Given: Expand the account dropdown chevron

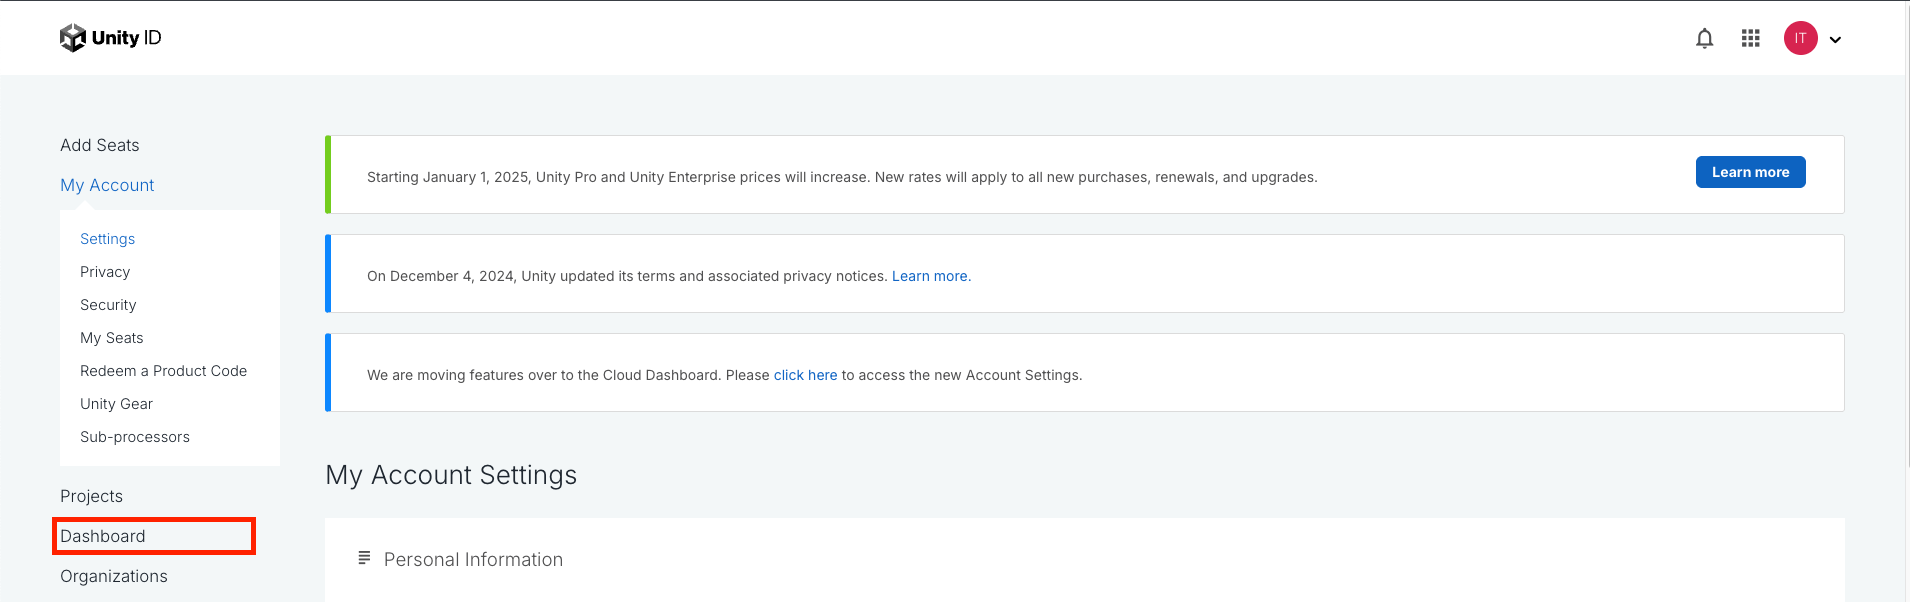Looking at the screenshot, I should point(1835,40).
